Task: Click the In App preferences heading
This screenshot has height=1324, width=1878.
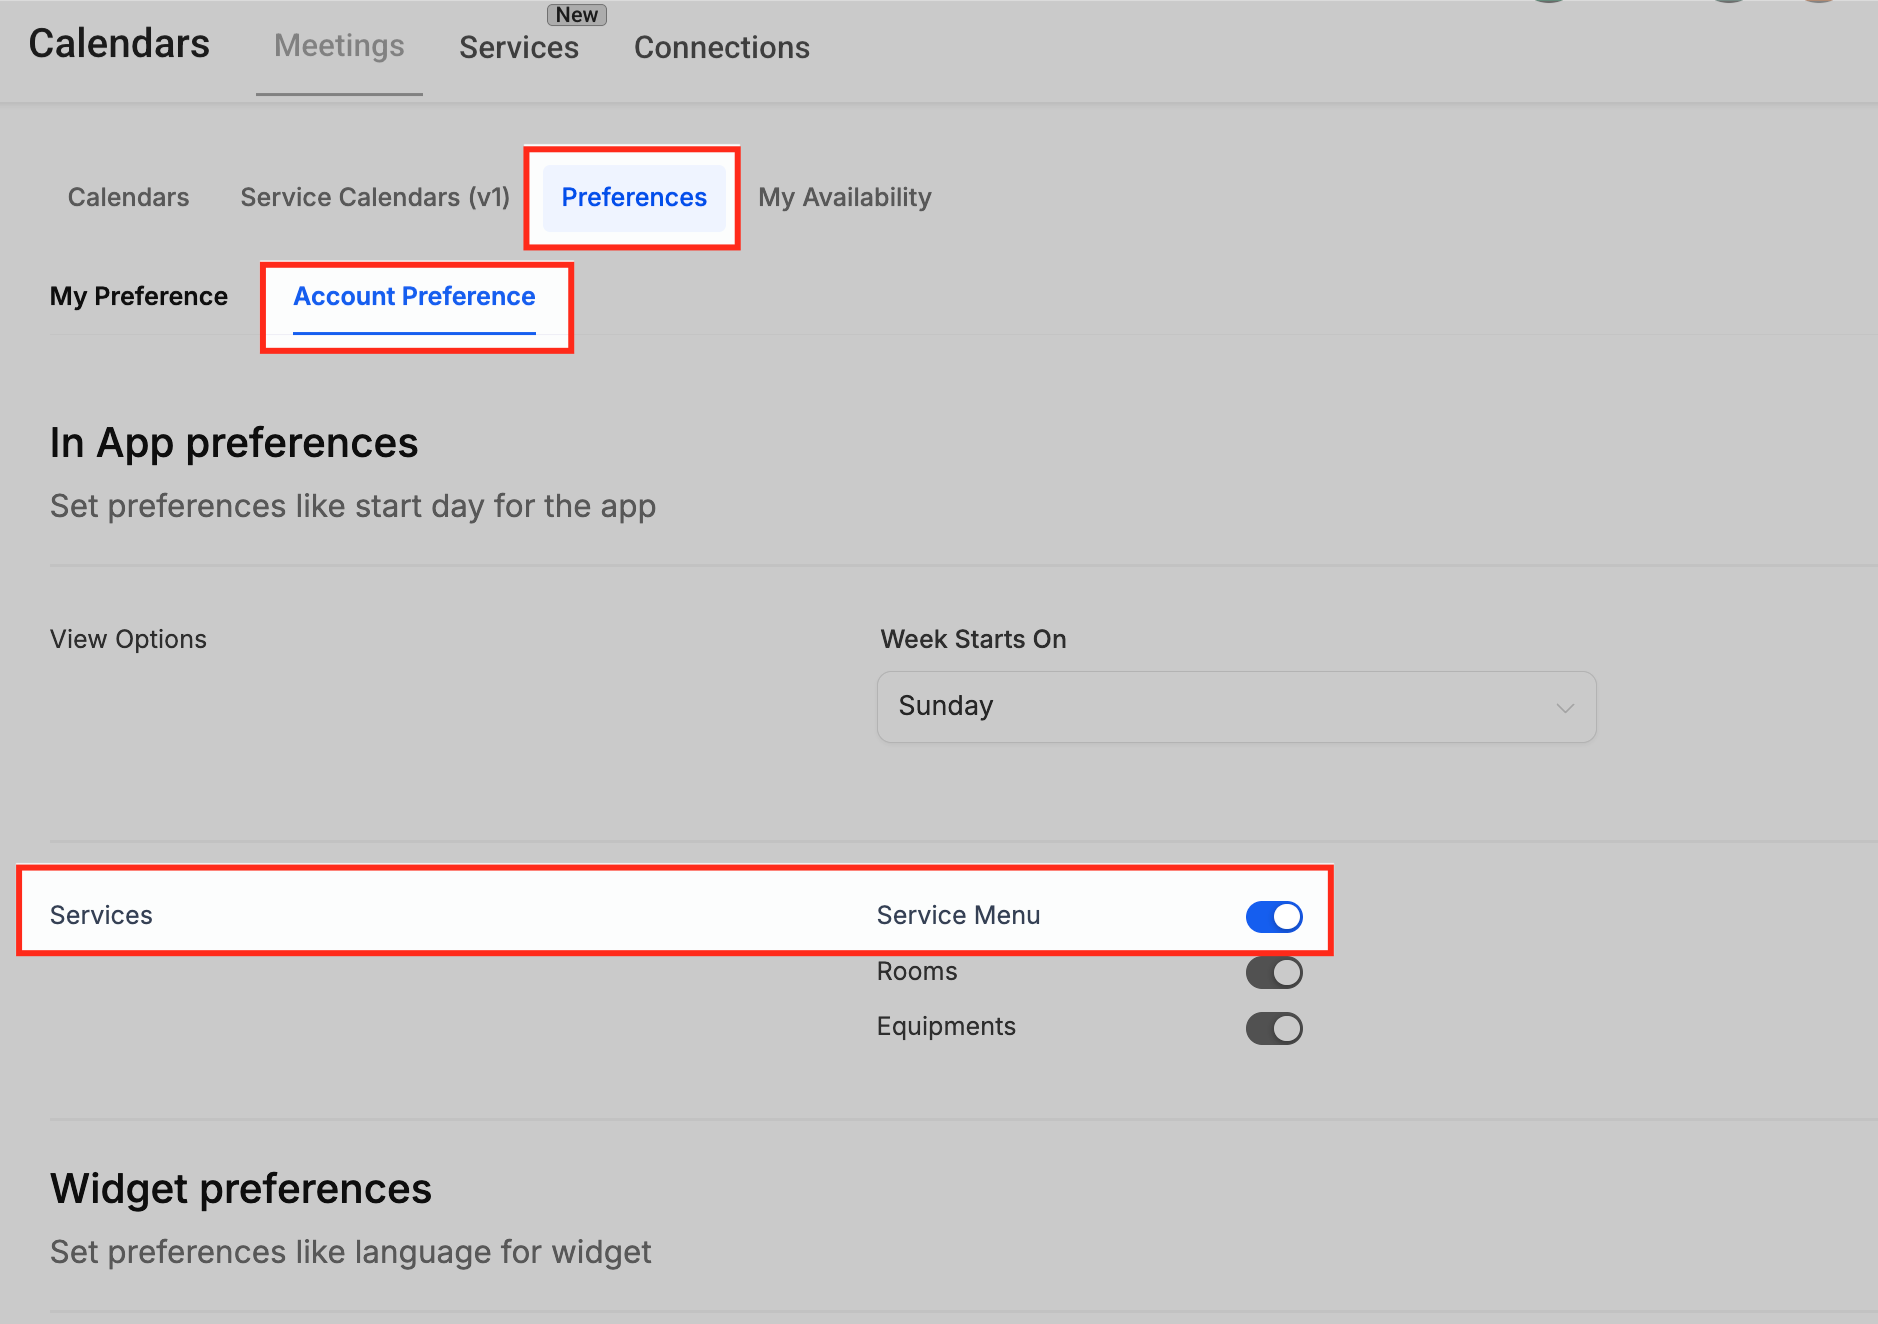Action: (x=234, y=443)
